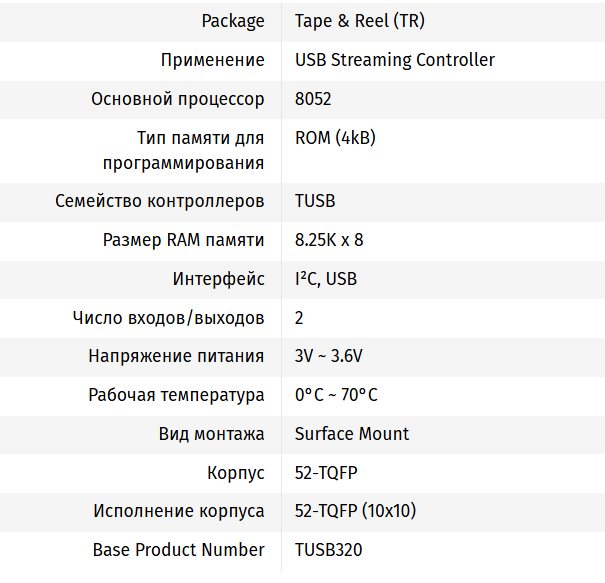Click the 'Число входов/выходов' label
Screen dimensions: 605x583
coord(169,318)
